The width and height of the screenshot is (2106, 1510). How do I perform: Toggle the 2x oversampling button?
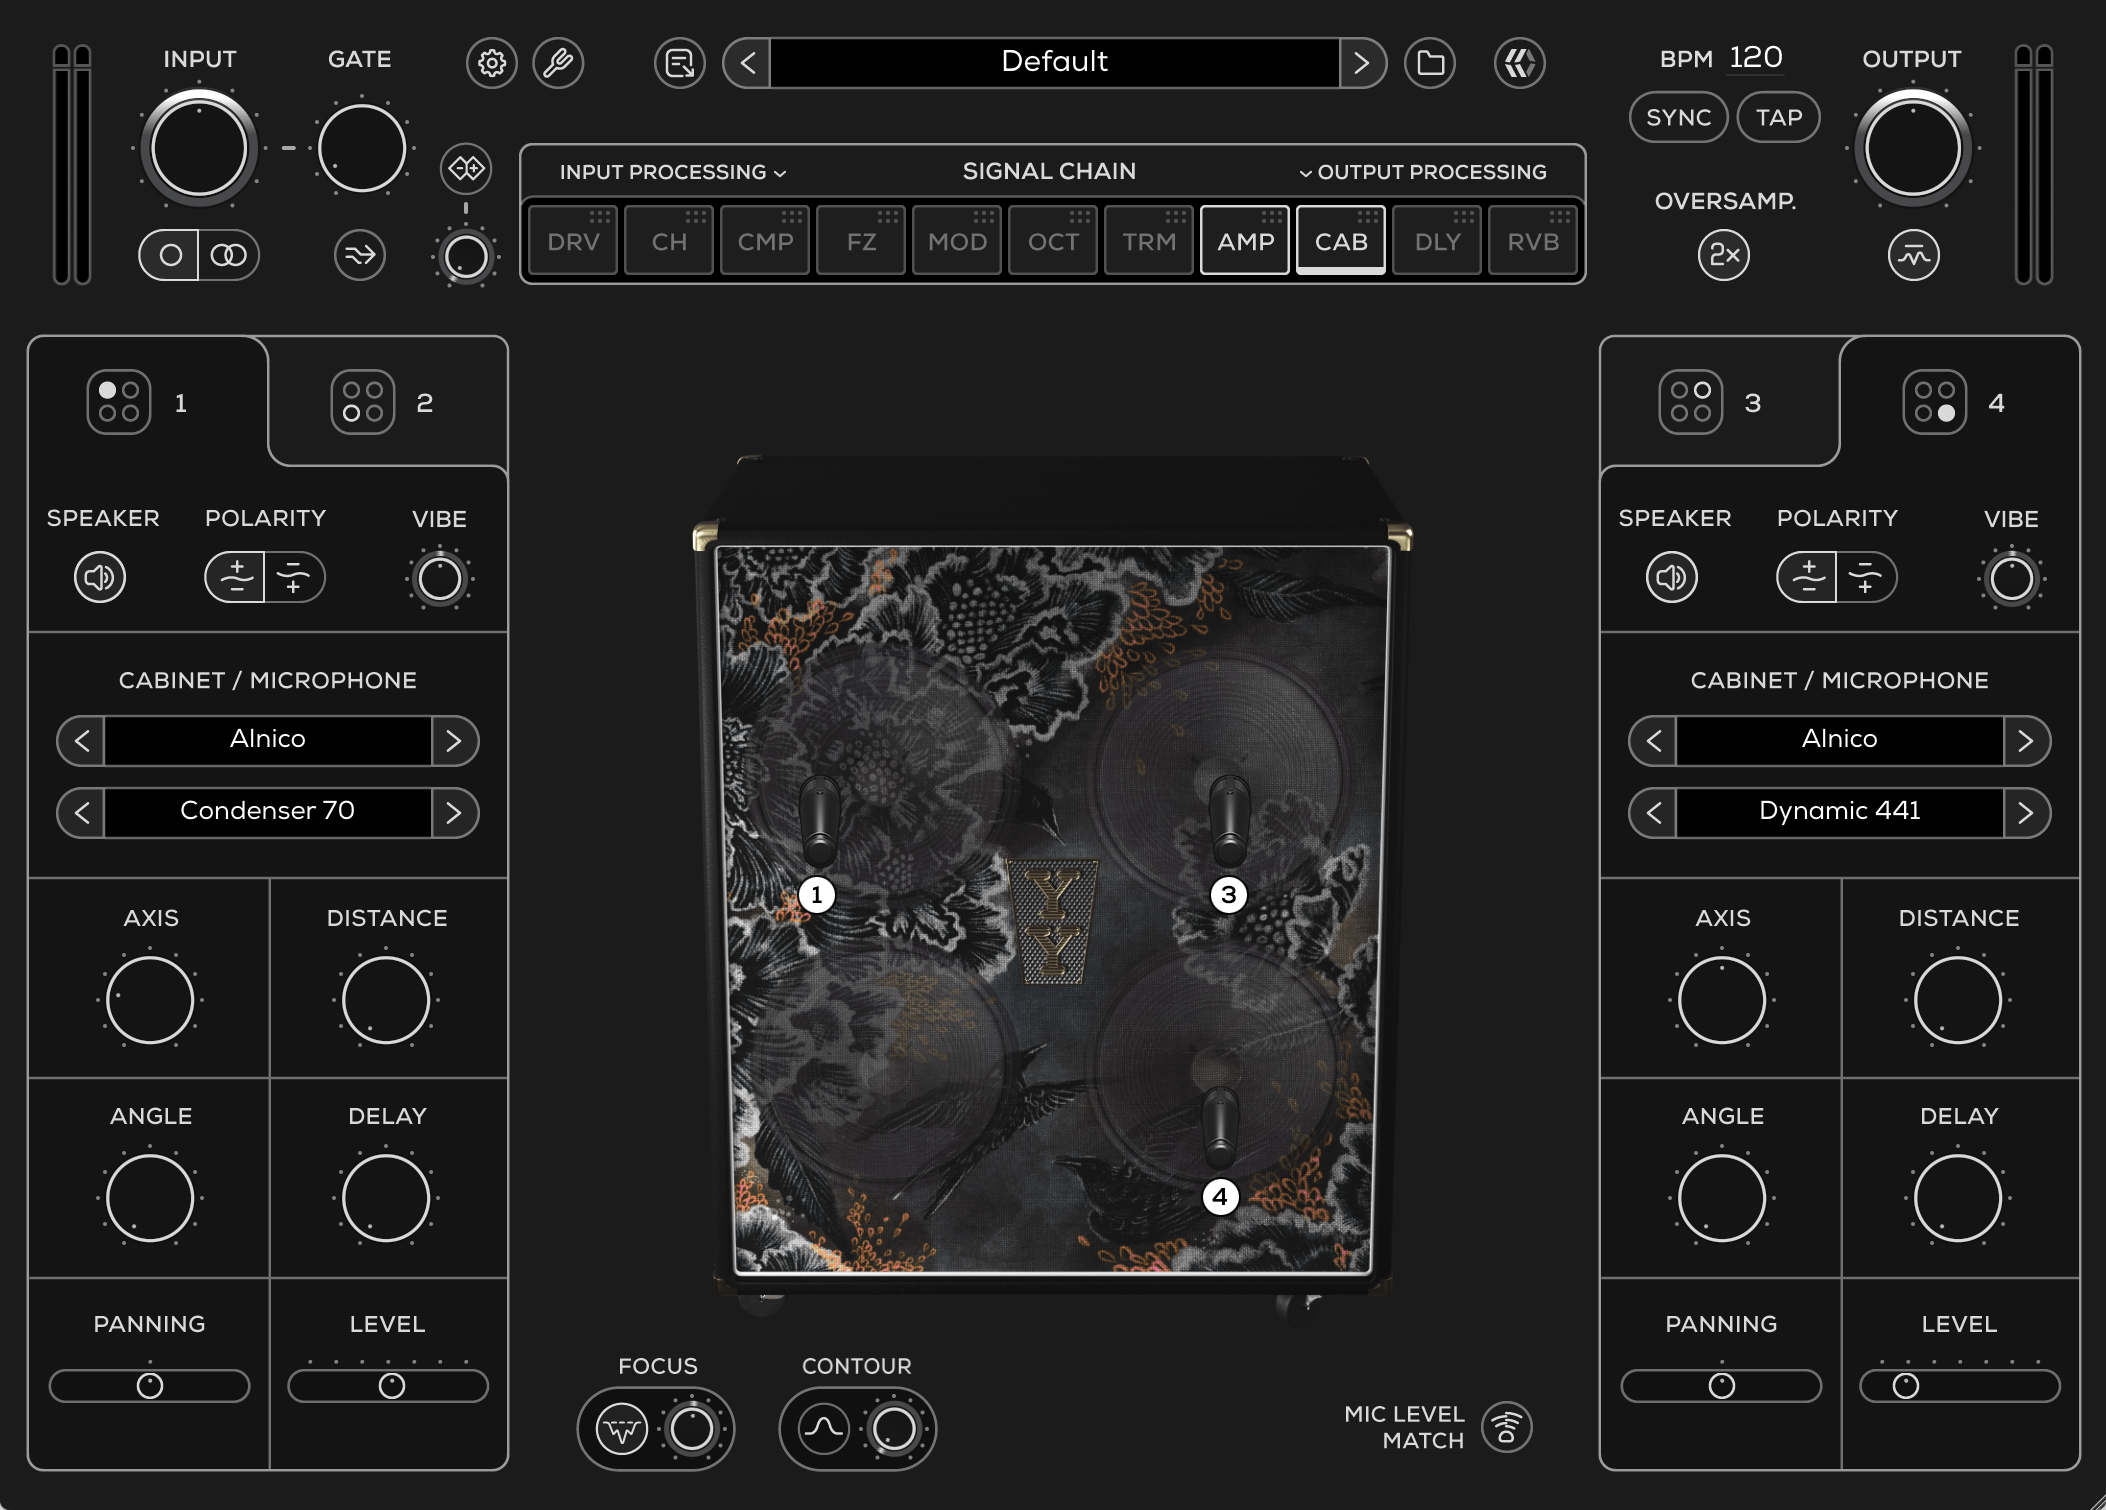[1724, 255]
